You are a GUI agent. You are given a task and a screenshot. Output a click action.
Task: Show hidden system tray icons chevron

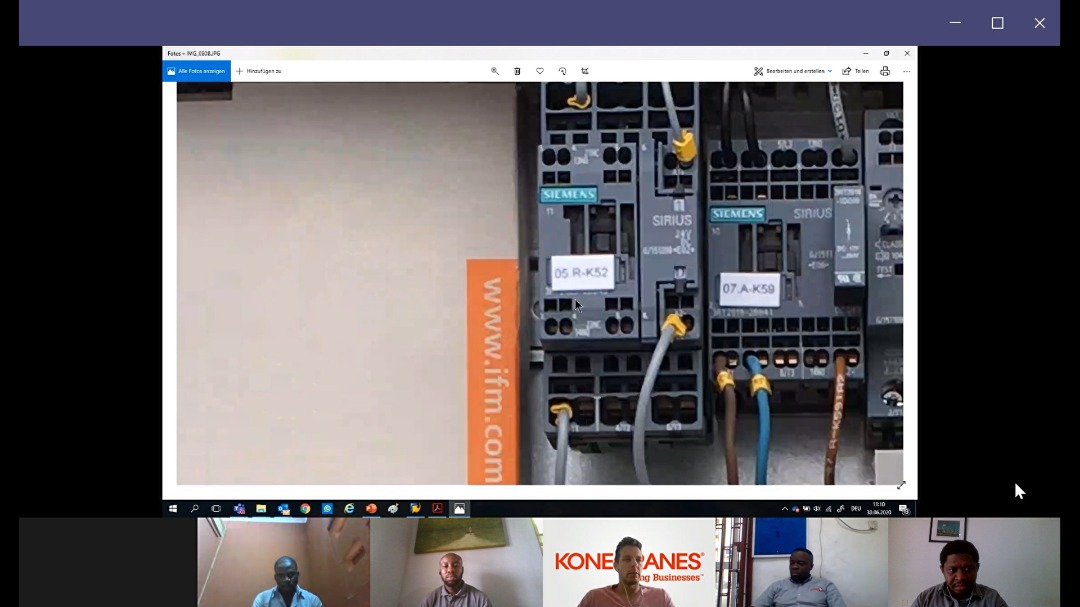tap(785, 509)
